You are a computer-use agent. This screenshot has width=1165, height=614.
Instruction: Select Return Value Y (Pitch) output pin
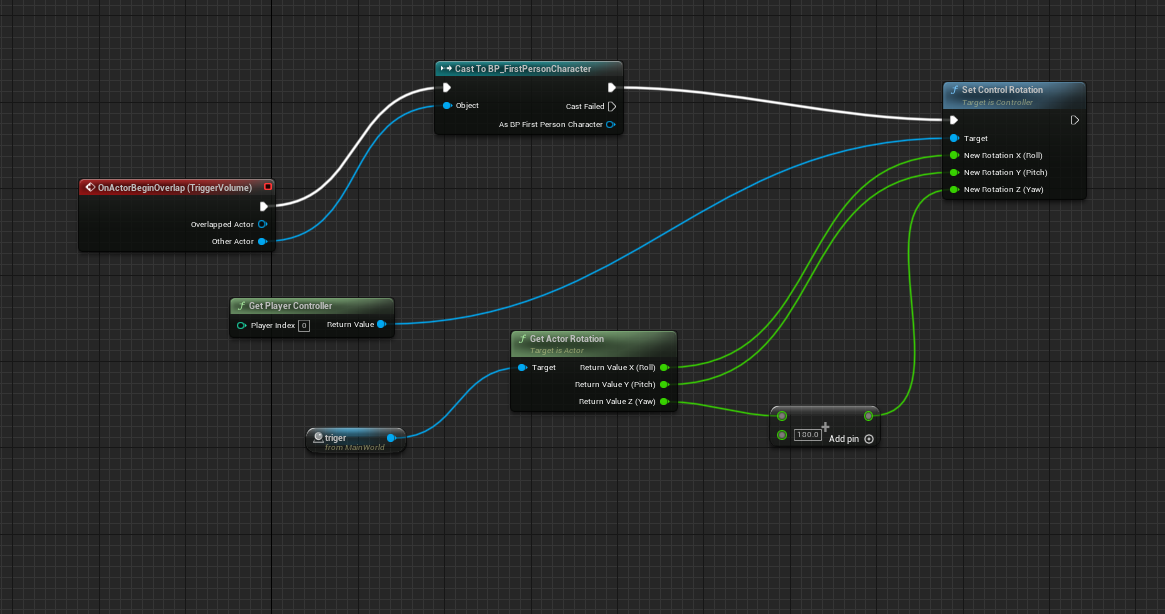coord(664,384)
